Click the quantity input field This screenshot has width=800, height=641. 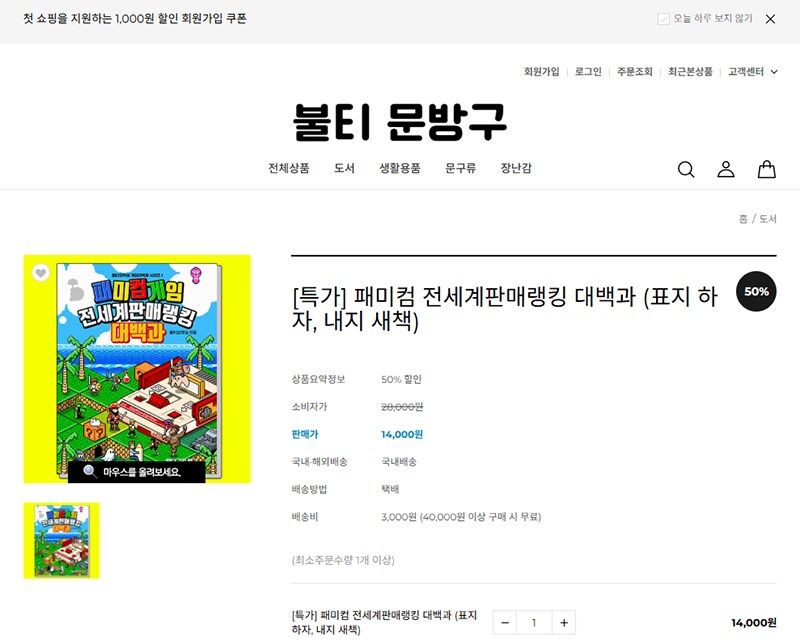[534, 623]
